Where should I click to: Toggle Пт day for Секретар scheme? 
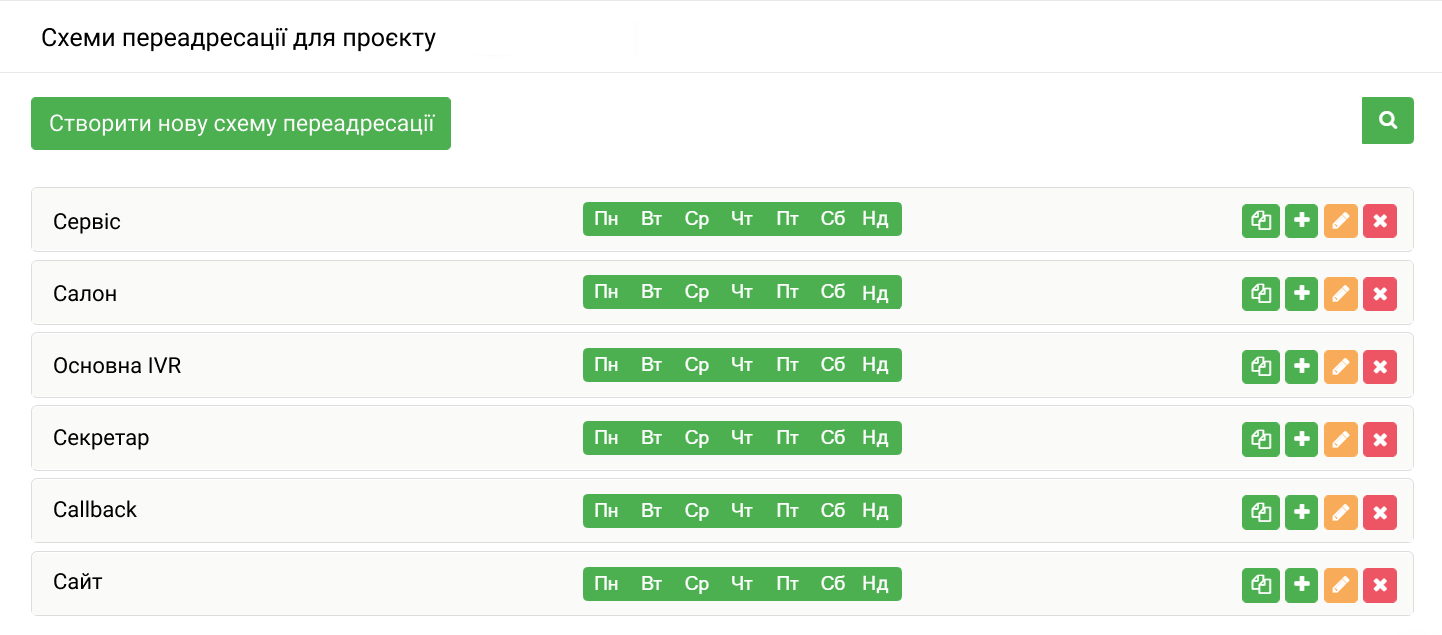click(x=788, y=438)
